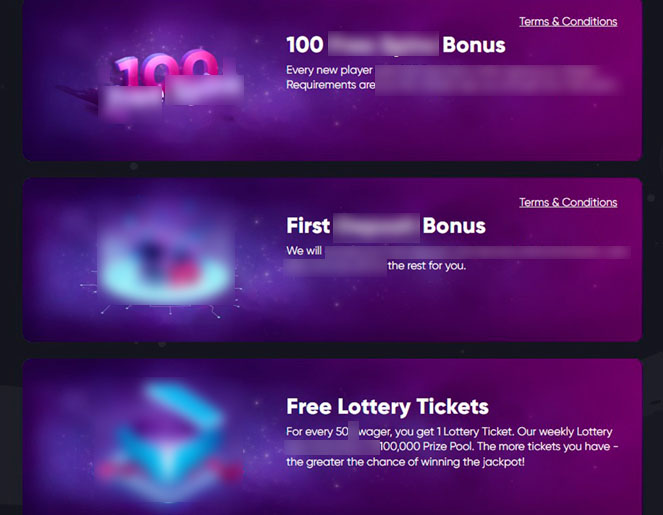Click the "100 ... Bonus" heading

tap(395, 44)
